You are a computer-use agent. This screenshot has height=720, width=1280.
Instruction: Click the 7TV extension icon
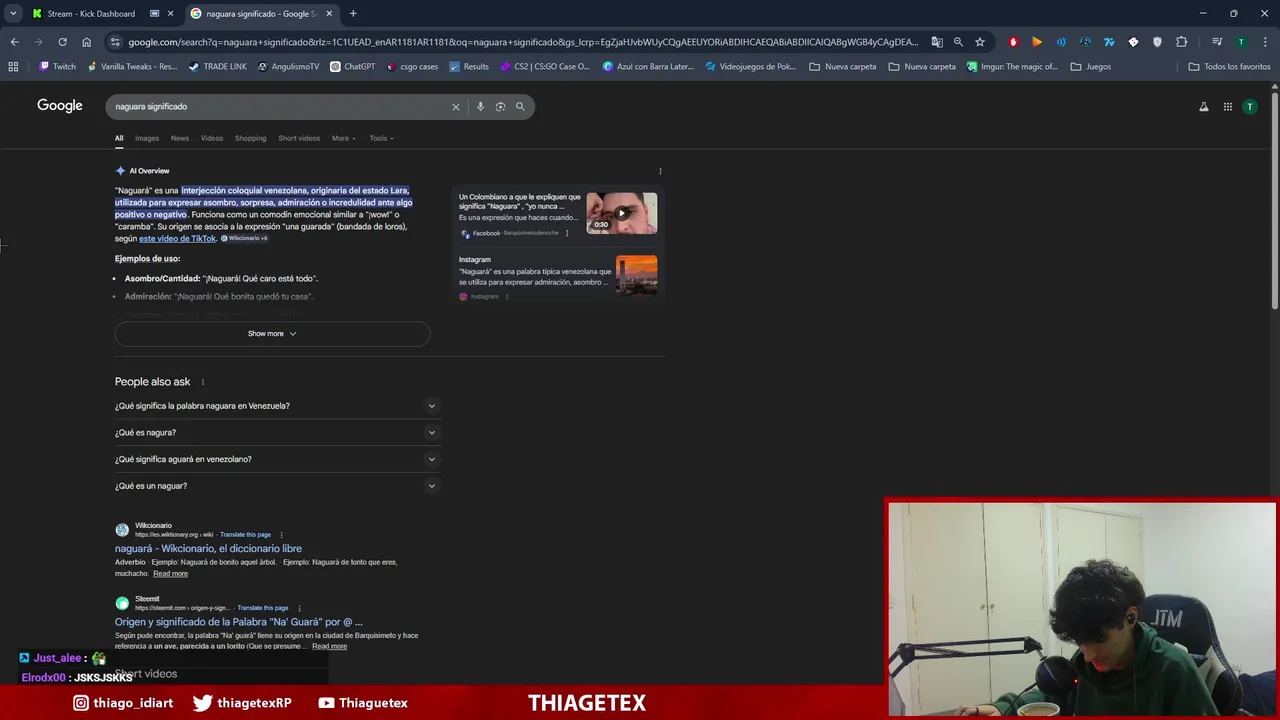coord(1109,42)
